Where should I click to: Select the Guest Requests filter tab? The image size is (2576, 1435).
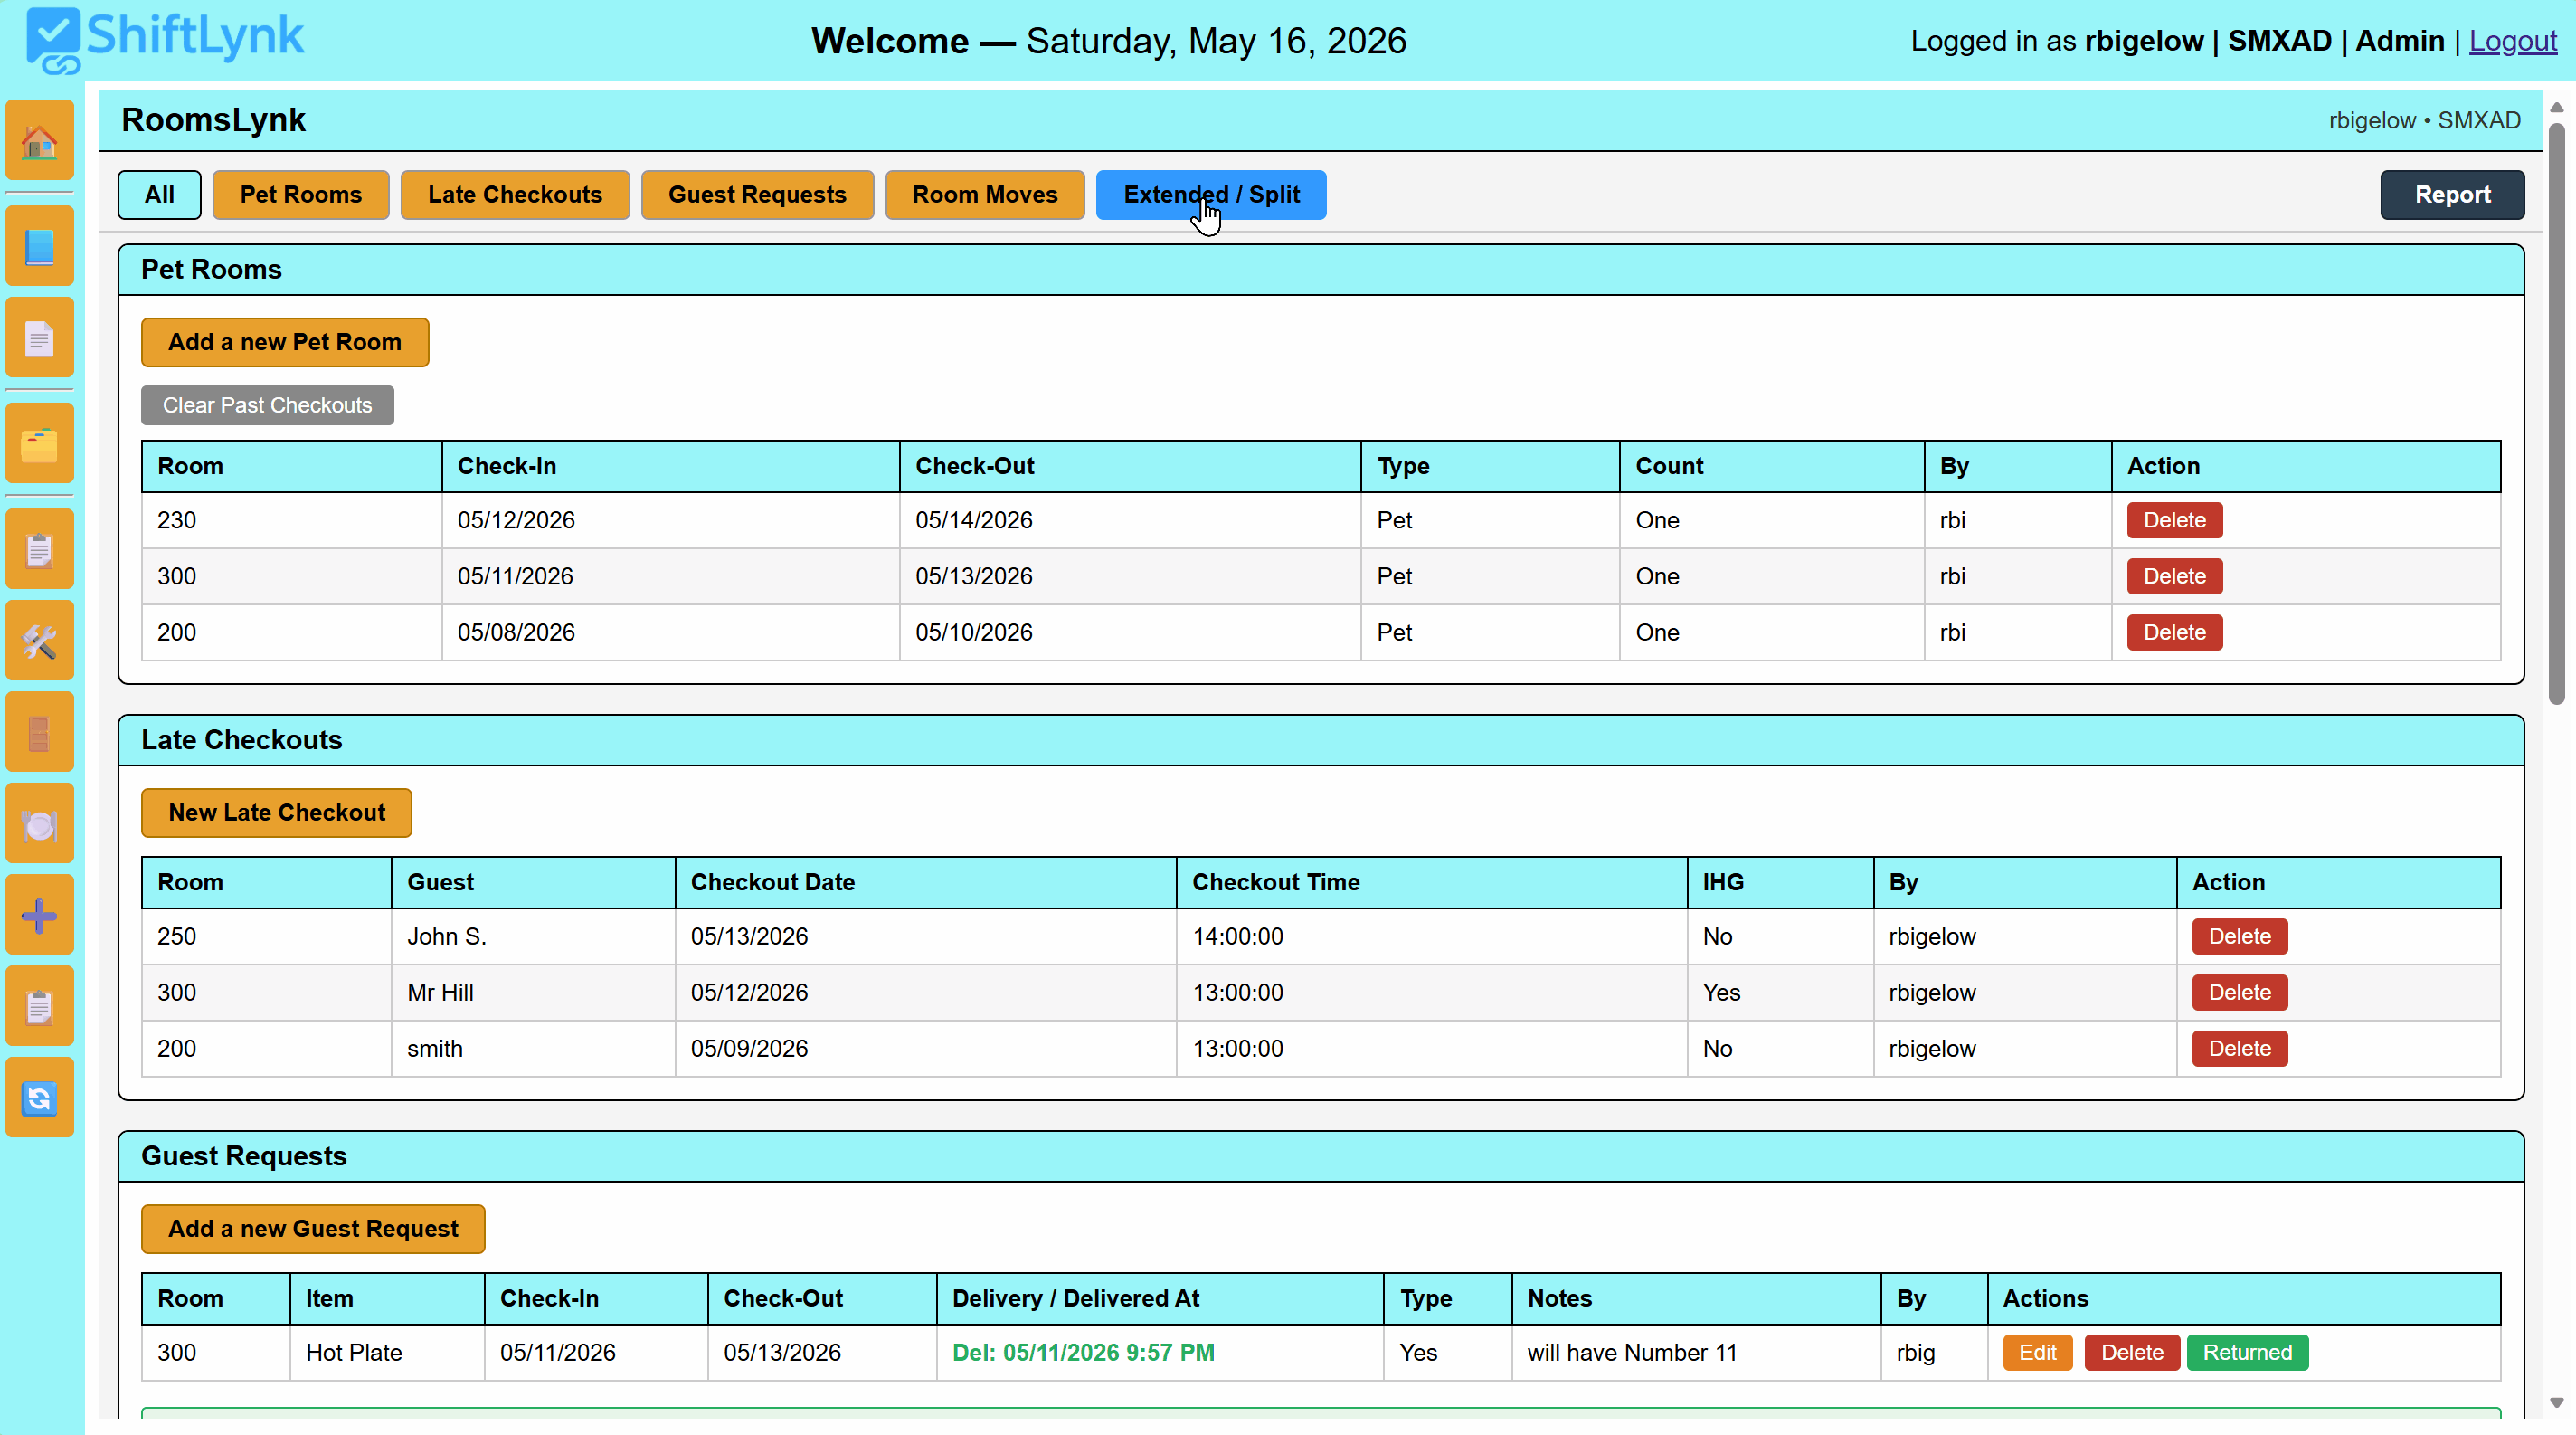[757, 195]
